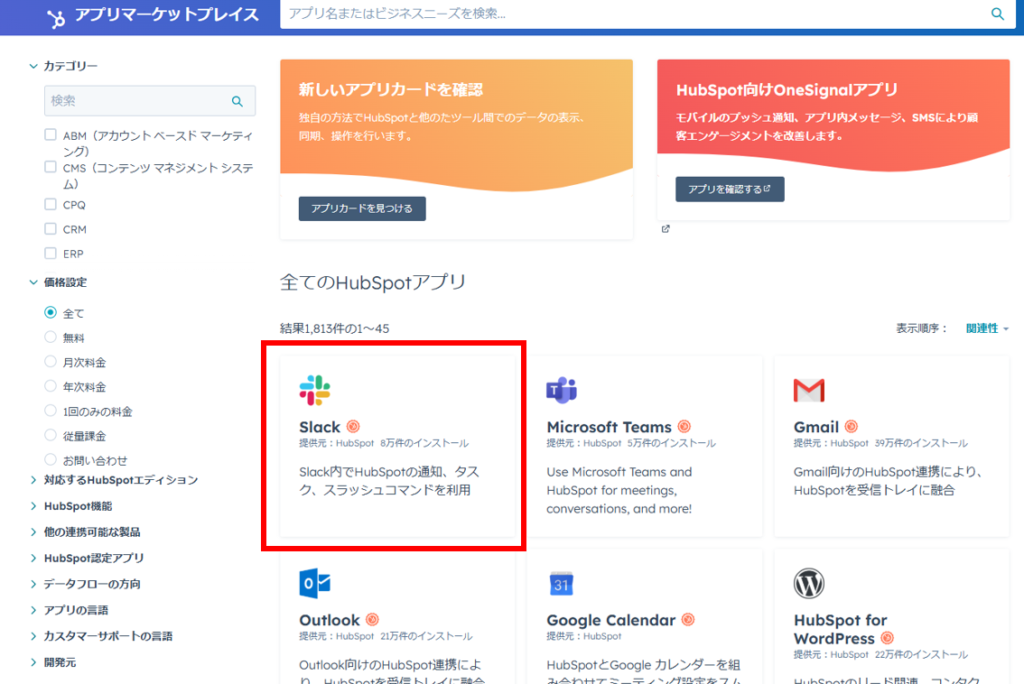The image size is (1024, 684).
Task: Click the category search magnifier icon
Action: click(x=237, y=101)
